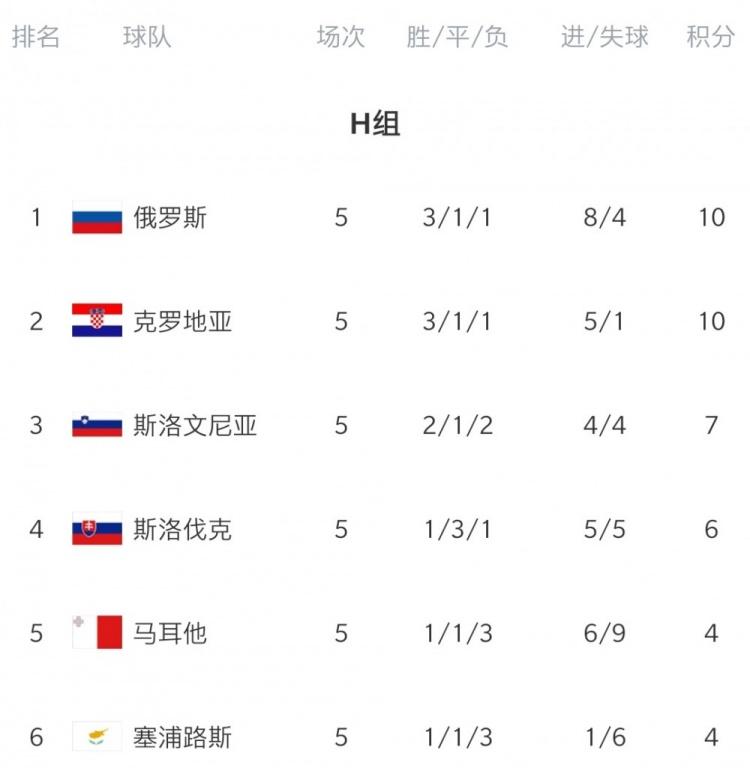The width and height of the screenshot is (750, 768).
Task: Click the 排名 column header
Action: (x=36, y=37)
